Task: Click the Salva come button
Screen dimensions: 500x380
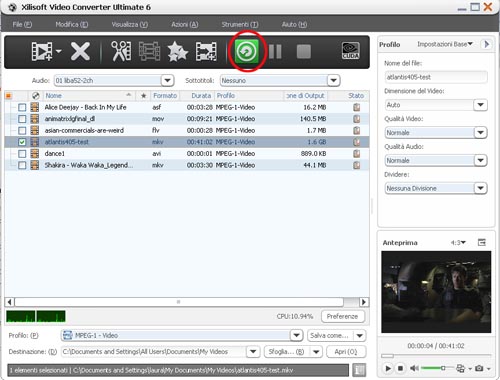Action: 329,335
